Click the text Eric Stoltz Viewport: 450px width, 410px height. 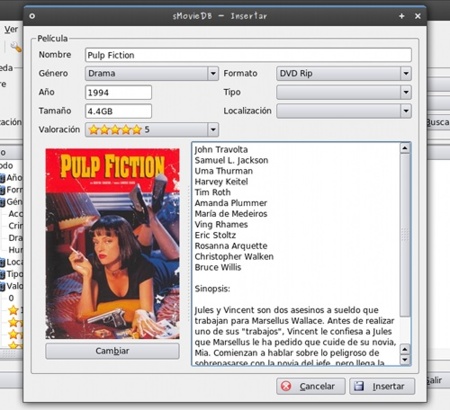[x=215, y=235]
